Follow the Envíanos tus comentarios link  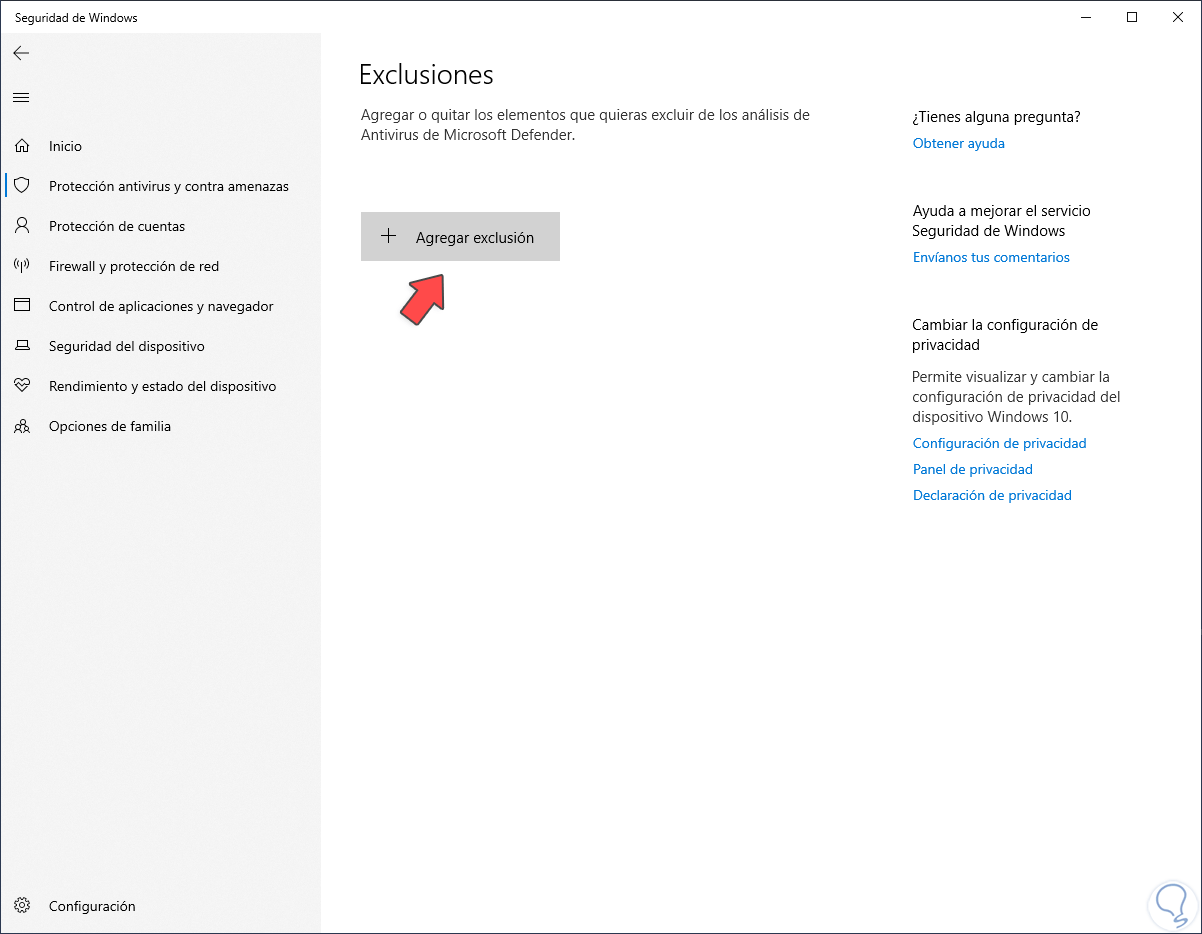pos(991,257)
